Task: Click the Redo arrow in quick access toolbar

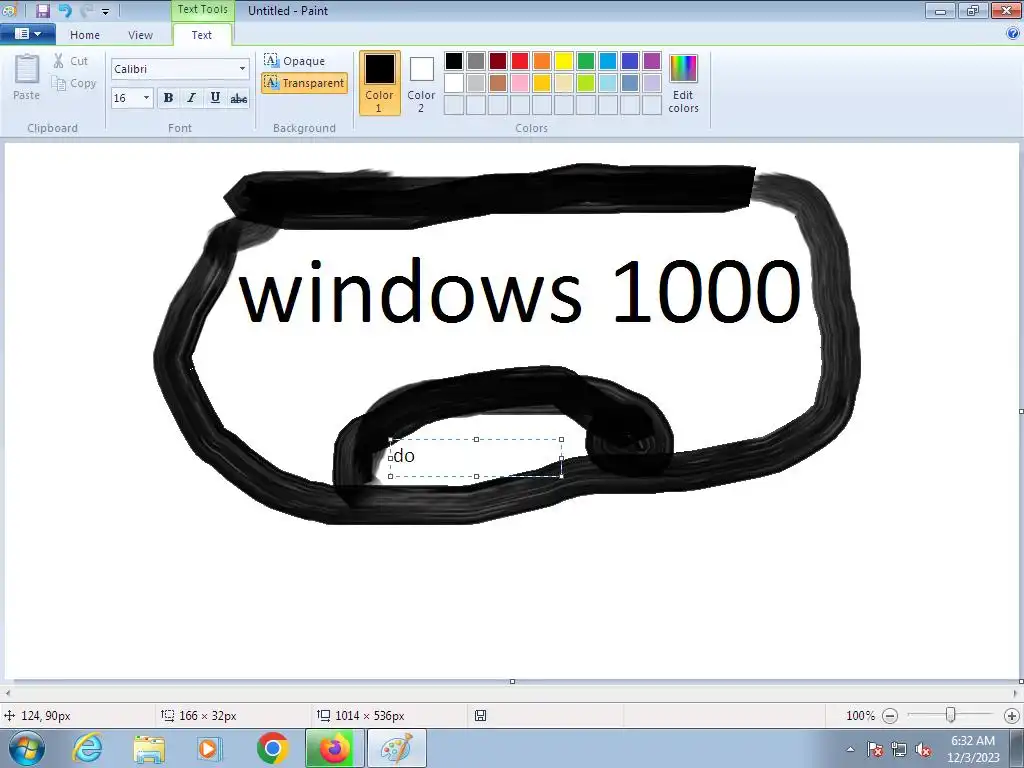Action: [x=86, y=10]
